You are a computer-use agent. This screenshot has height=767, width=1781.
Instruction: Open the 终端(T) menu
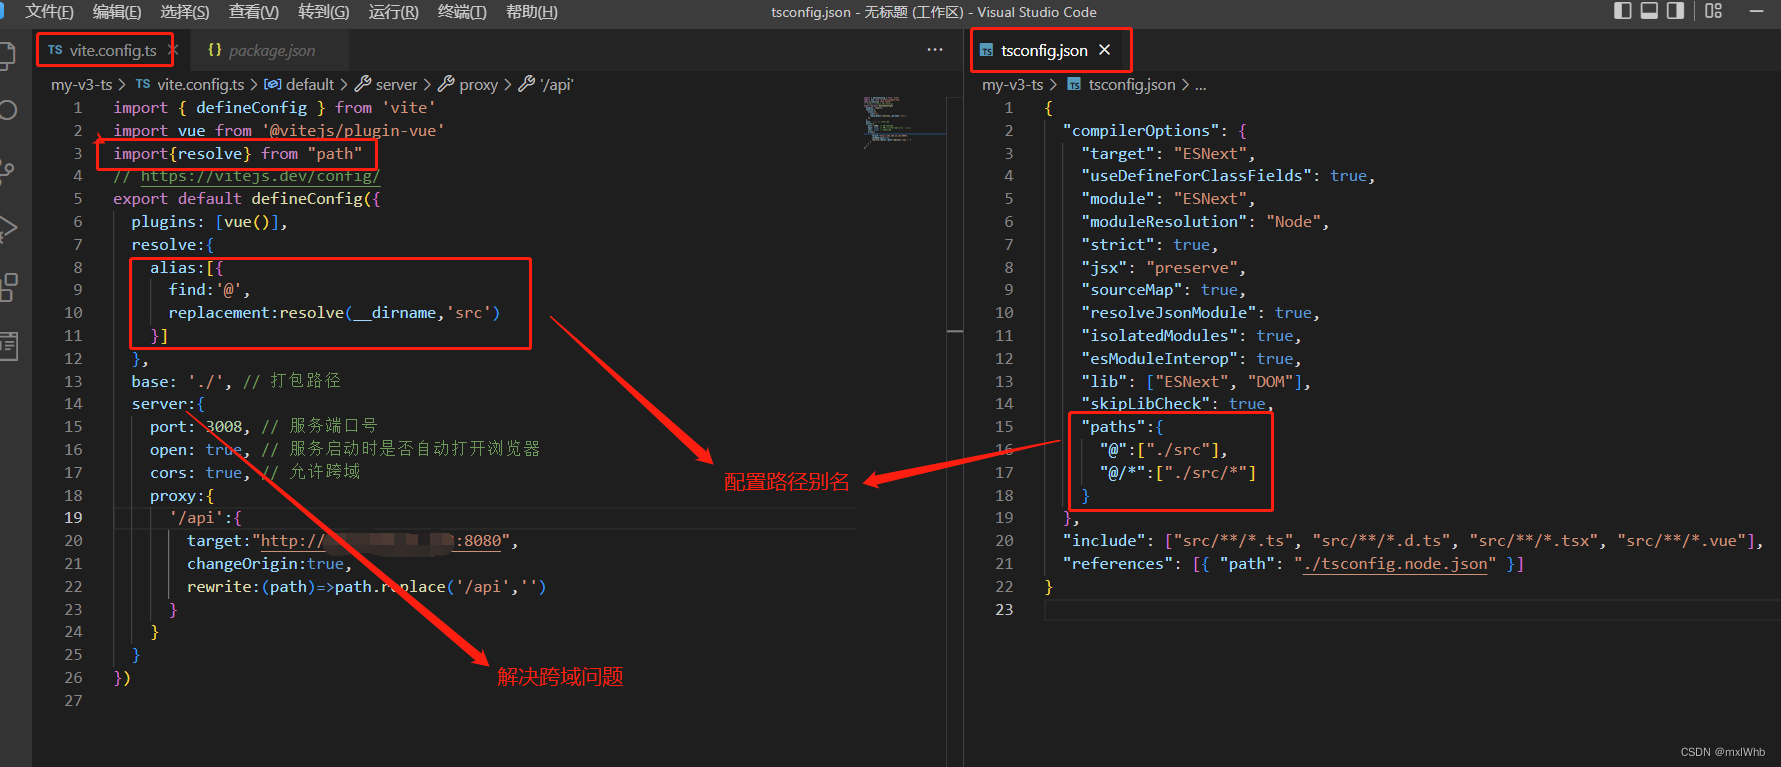[x=462, y=12]
